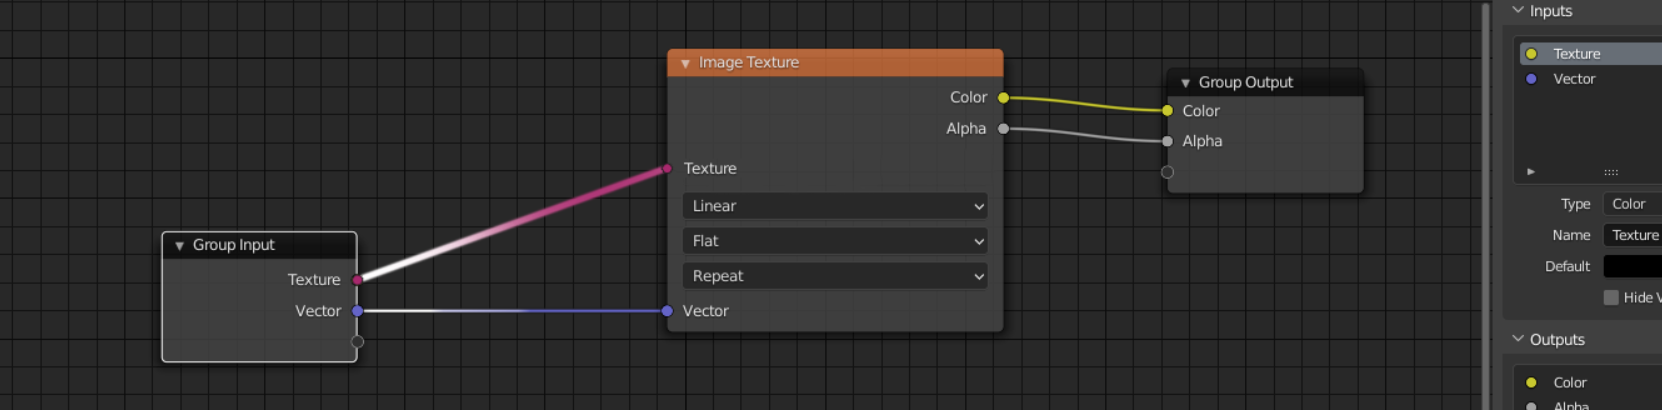Click the Image Texture Vector input socket
The height and width of the screenshot is (410, 1662).
pos(667,311)
